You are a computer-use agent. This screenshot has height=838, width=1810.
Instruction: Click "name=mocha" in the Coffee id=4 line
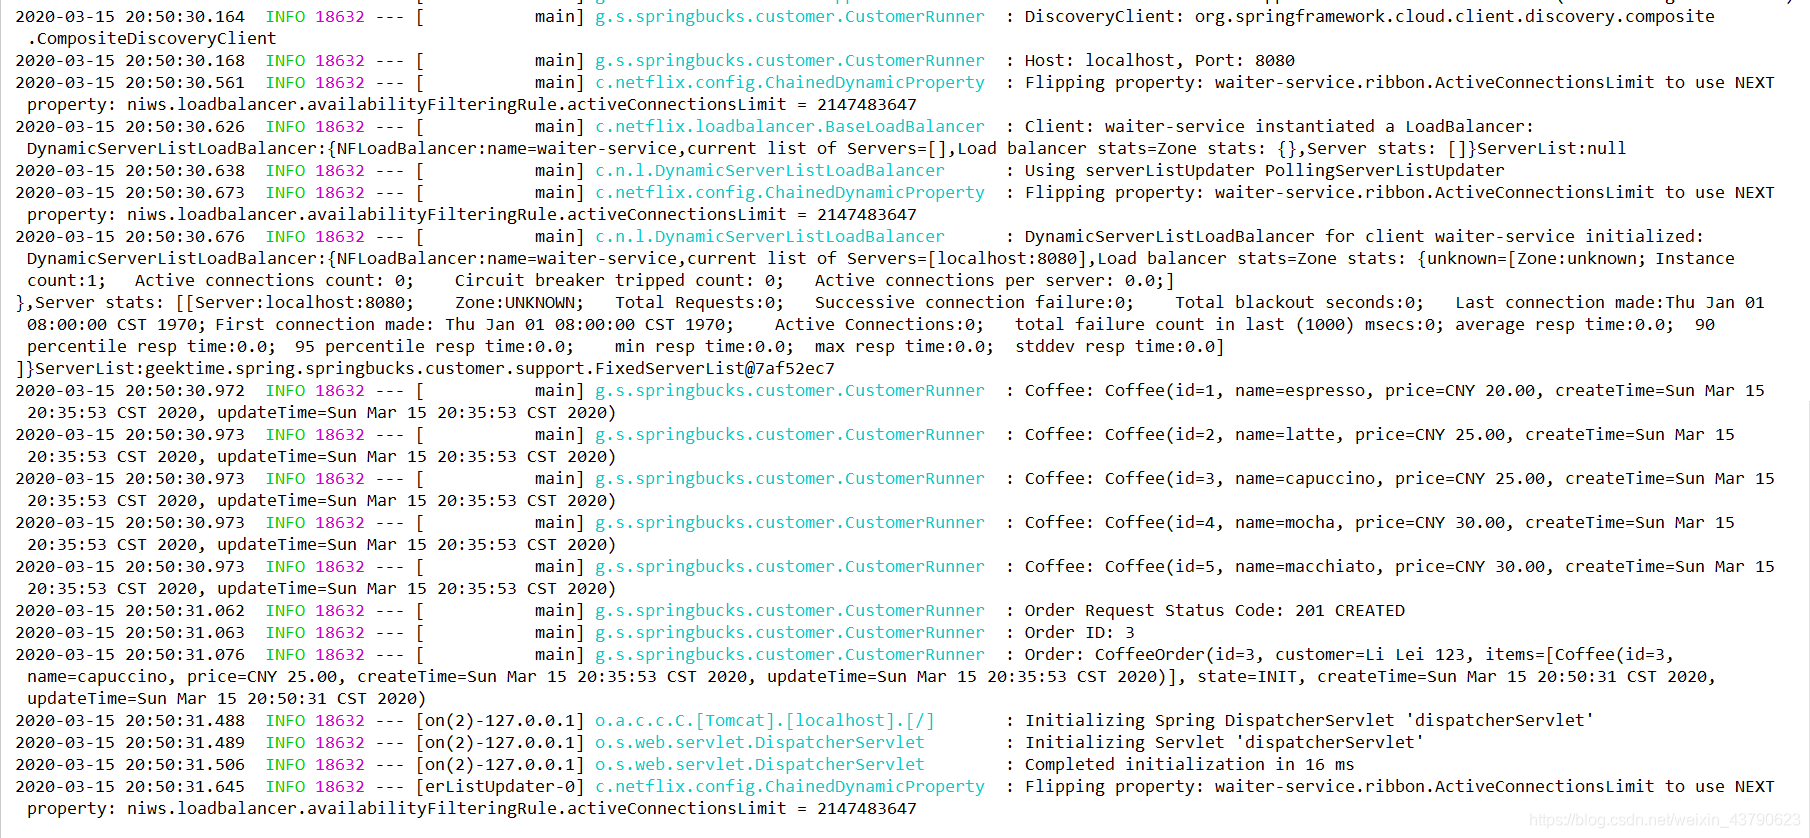click(x=1284, y=523)
